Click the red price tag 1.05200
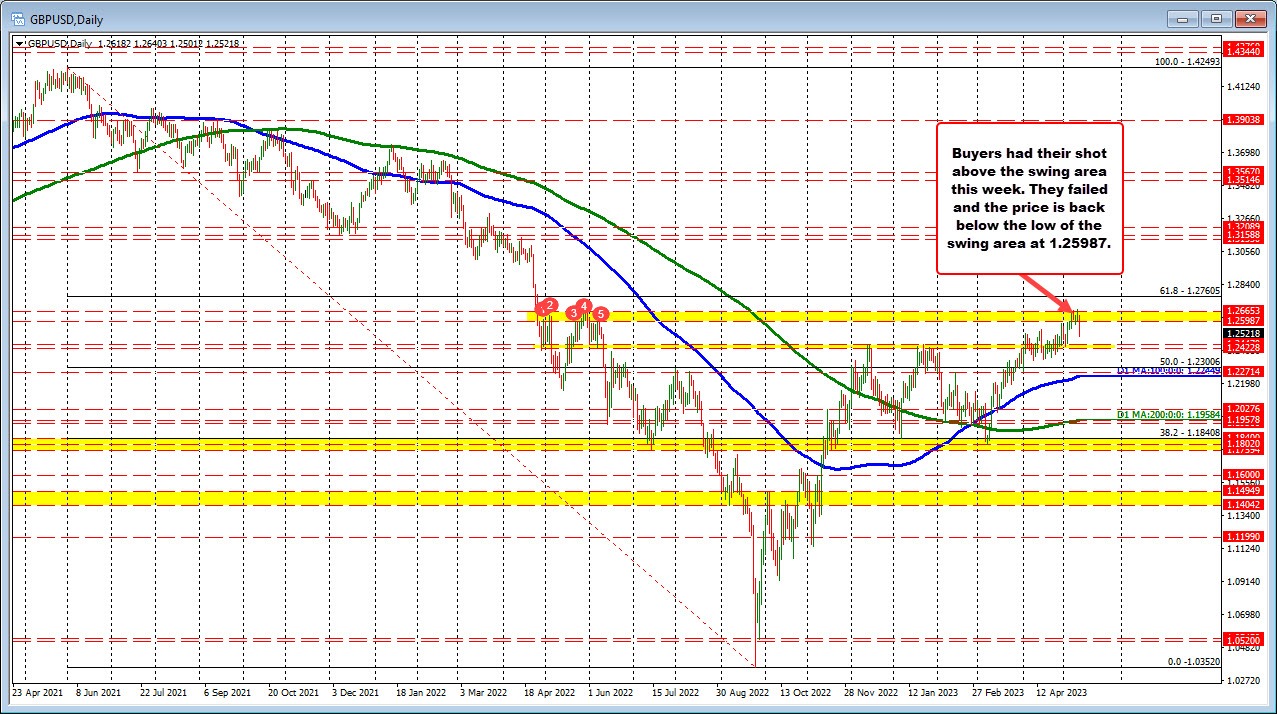This screenshot has height=714, width=1277. pos(1243,641)
